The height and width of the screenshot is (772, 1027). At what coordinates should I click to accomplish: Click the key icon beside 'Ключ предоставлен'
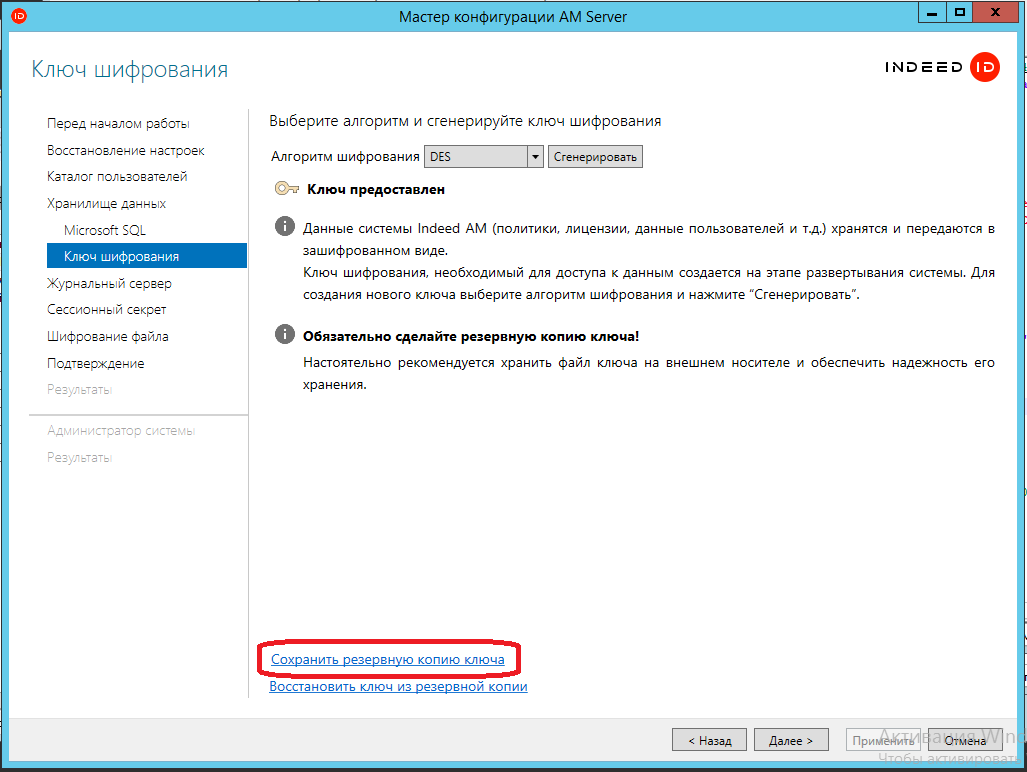tap(285, 188)
